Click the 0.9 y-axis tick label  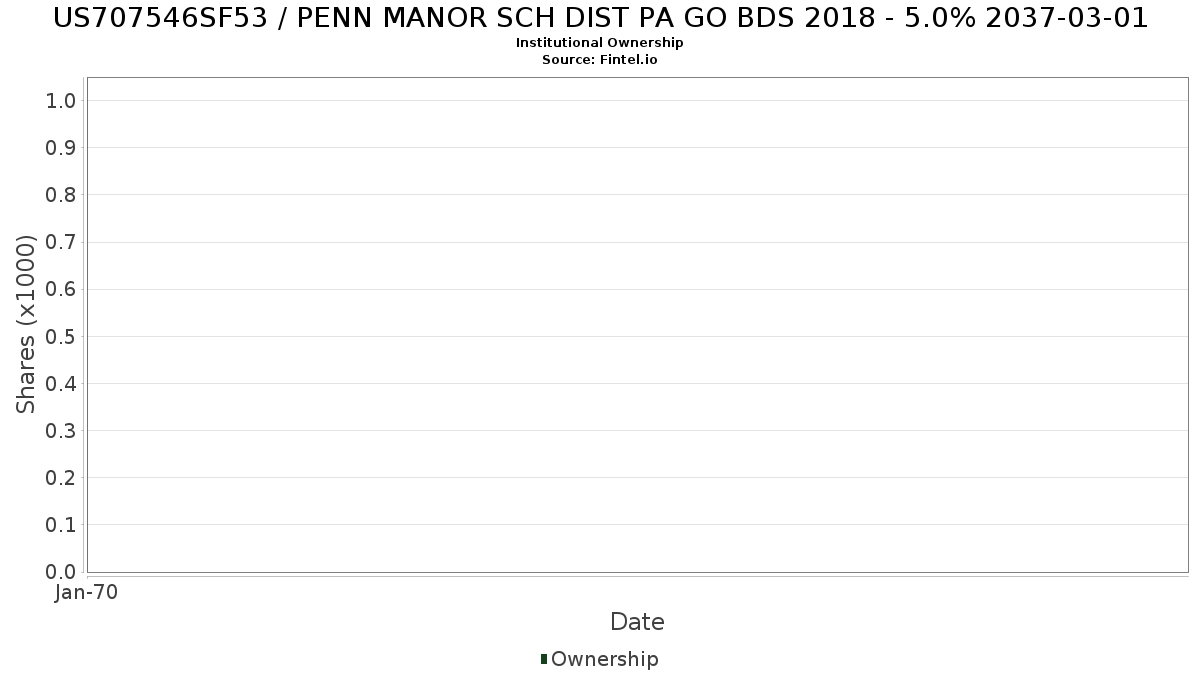coord(61,148)
